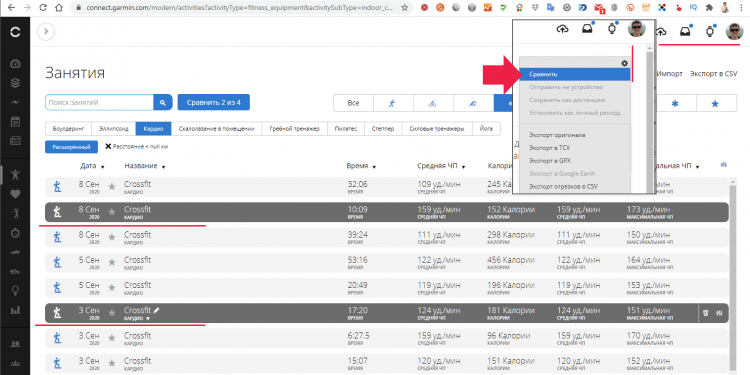Select the Силовые тренажеры subtype tab
The image size is (750, 375).
click(x=437, y=129)
